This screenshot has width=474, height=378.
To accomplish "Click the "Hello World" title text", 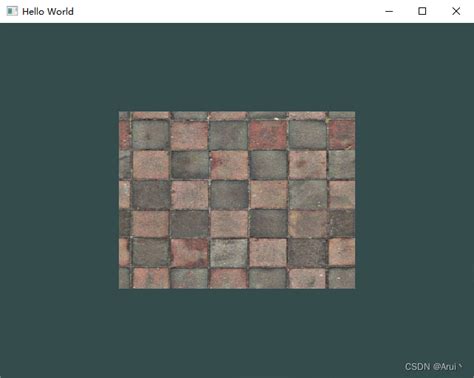I will 48,12.
